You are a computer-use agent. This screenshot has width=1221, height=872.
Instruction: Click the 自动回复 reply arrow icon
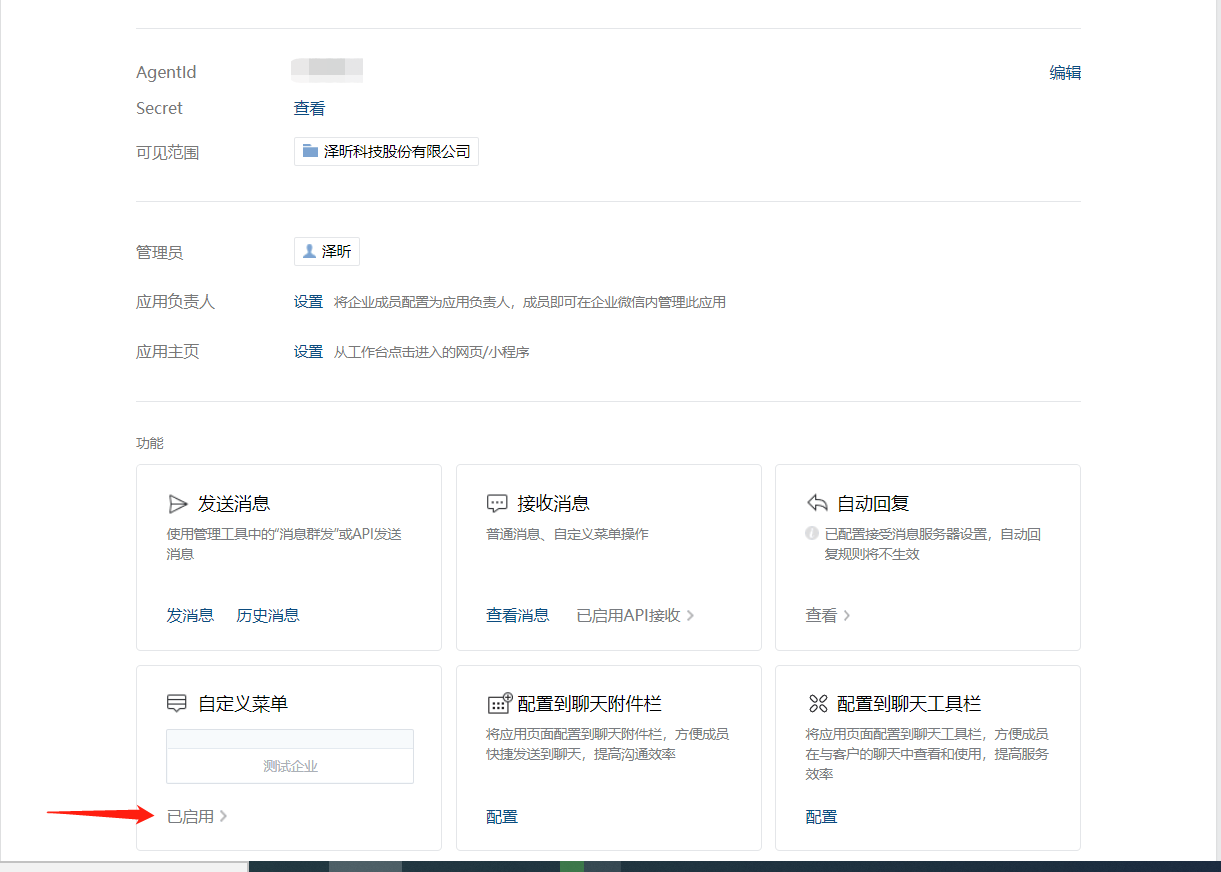pos(817,504)
